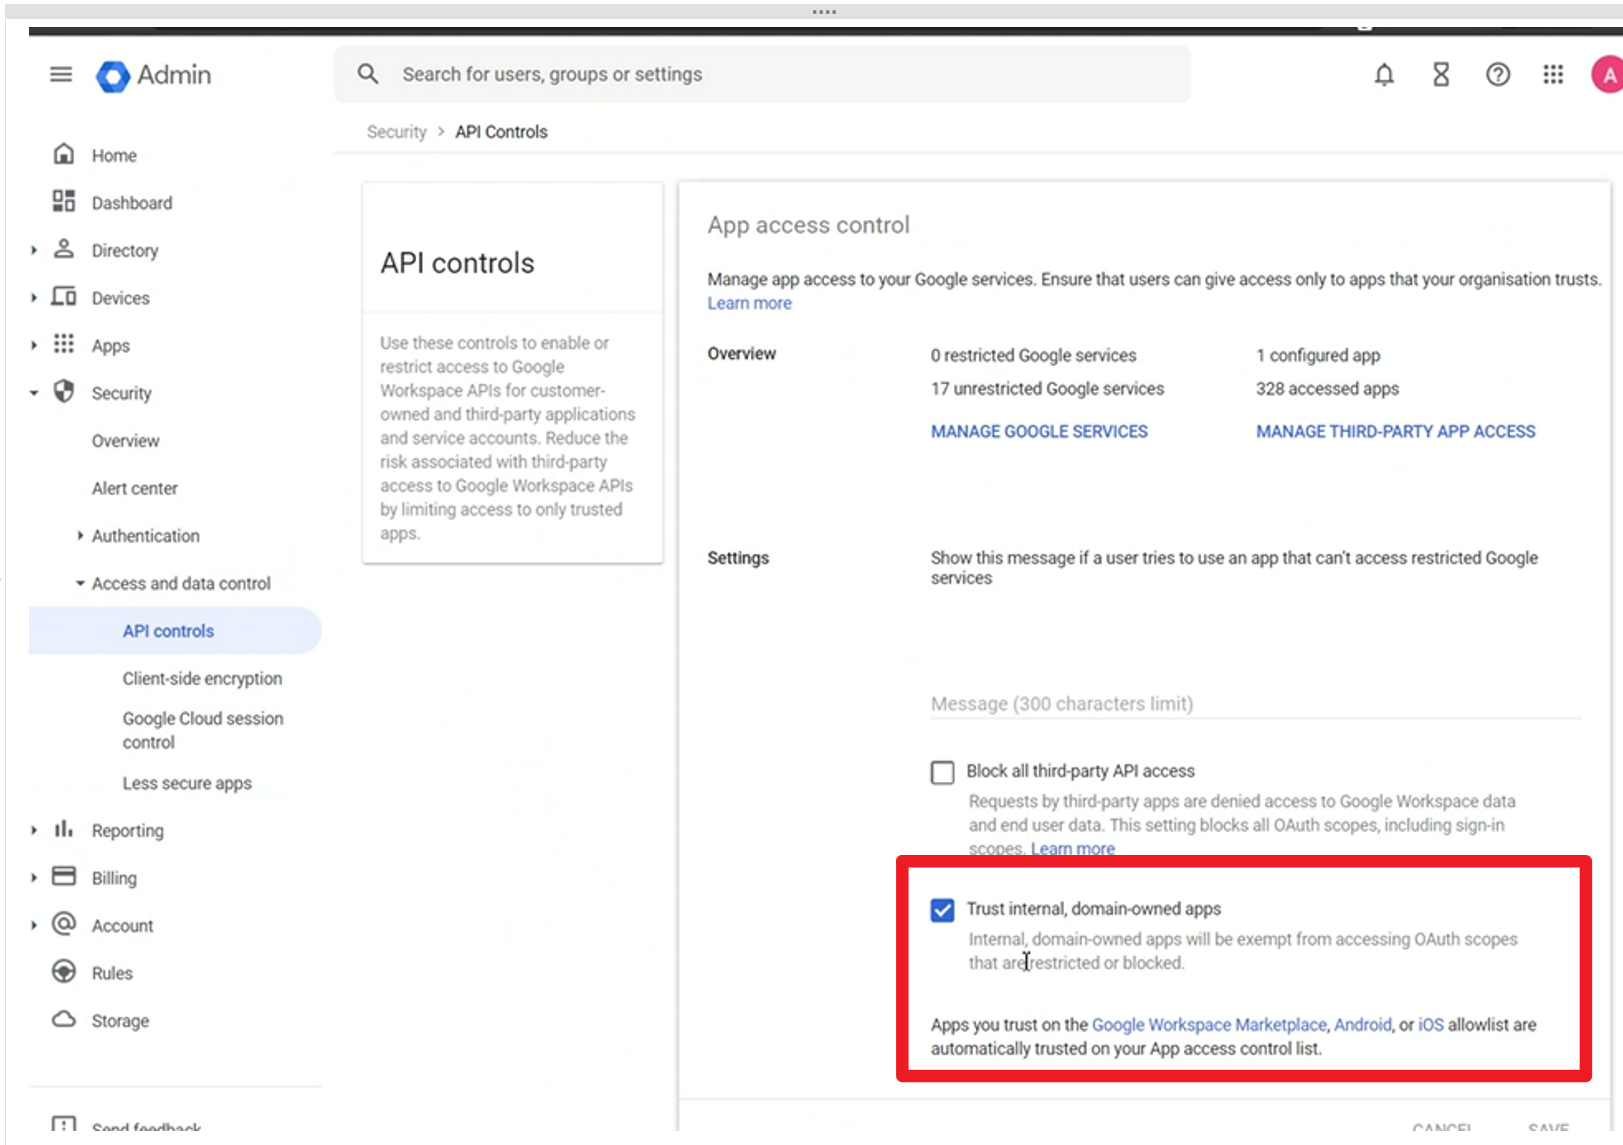Open Alert center in sidebar
Image resolution: width=1623 pixels, height=1145 pixels.
click(135, 488)
